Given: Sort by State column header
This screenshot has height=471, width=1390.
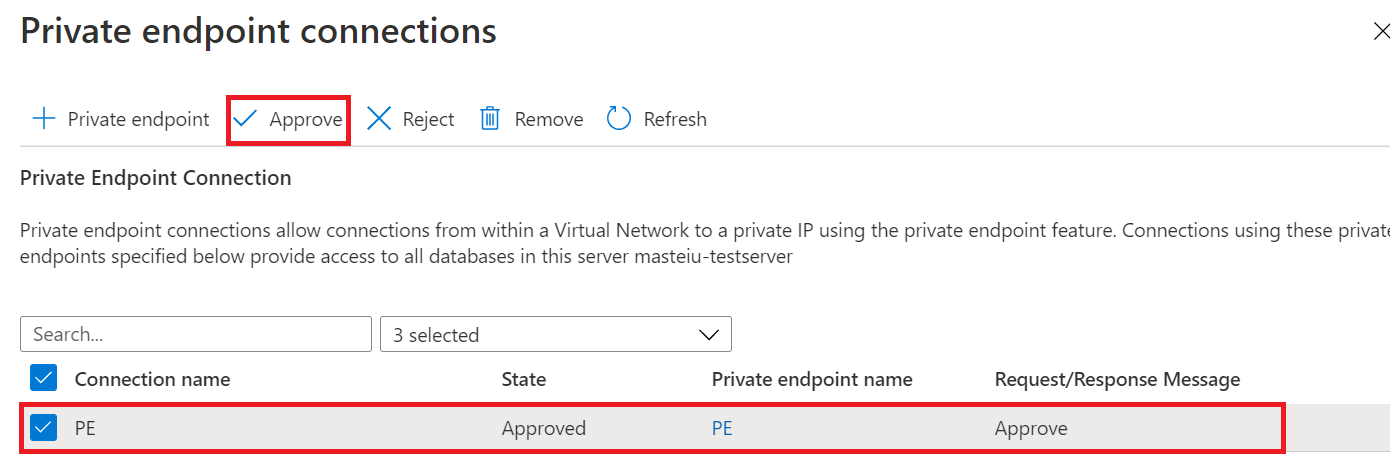Looking at the screenshot, I should (x=524, y=379).
